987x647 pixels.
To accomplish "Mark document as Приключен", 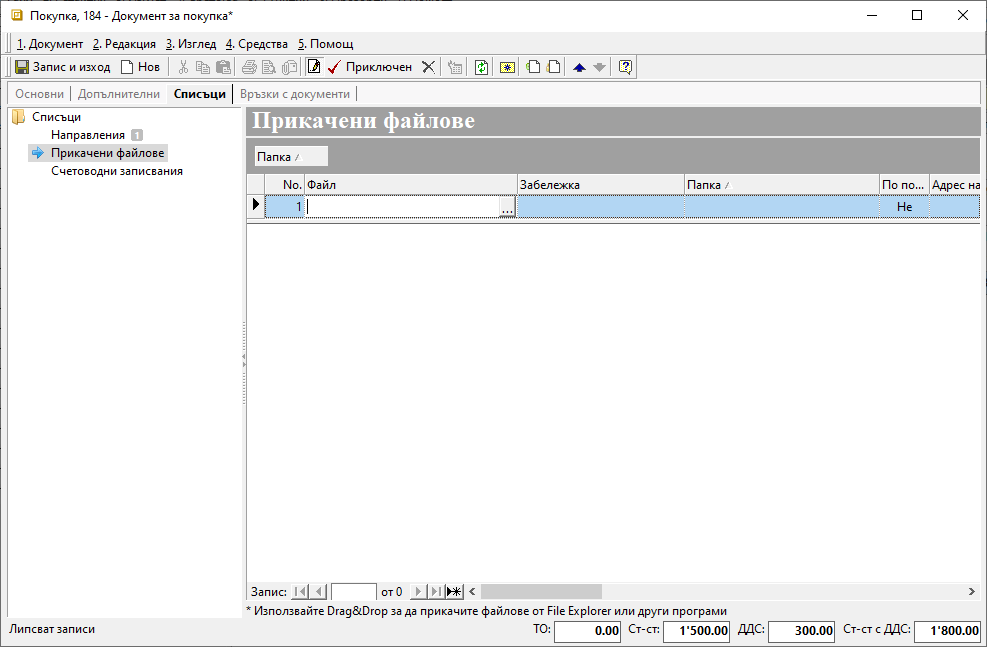I will [370, 67].
